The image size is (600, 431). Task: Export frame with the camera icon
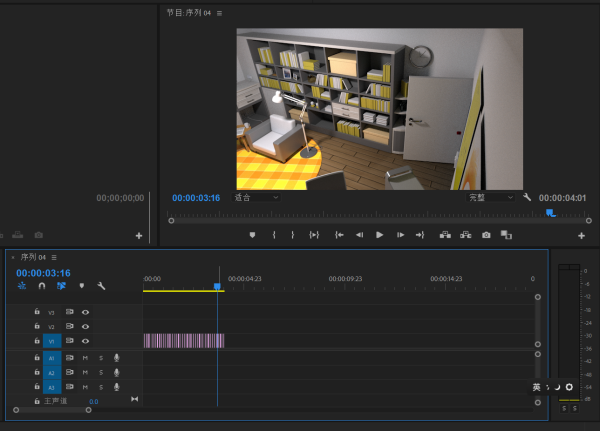486,235
